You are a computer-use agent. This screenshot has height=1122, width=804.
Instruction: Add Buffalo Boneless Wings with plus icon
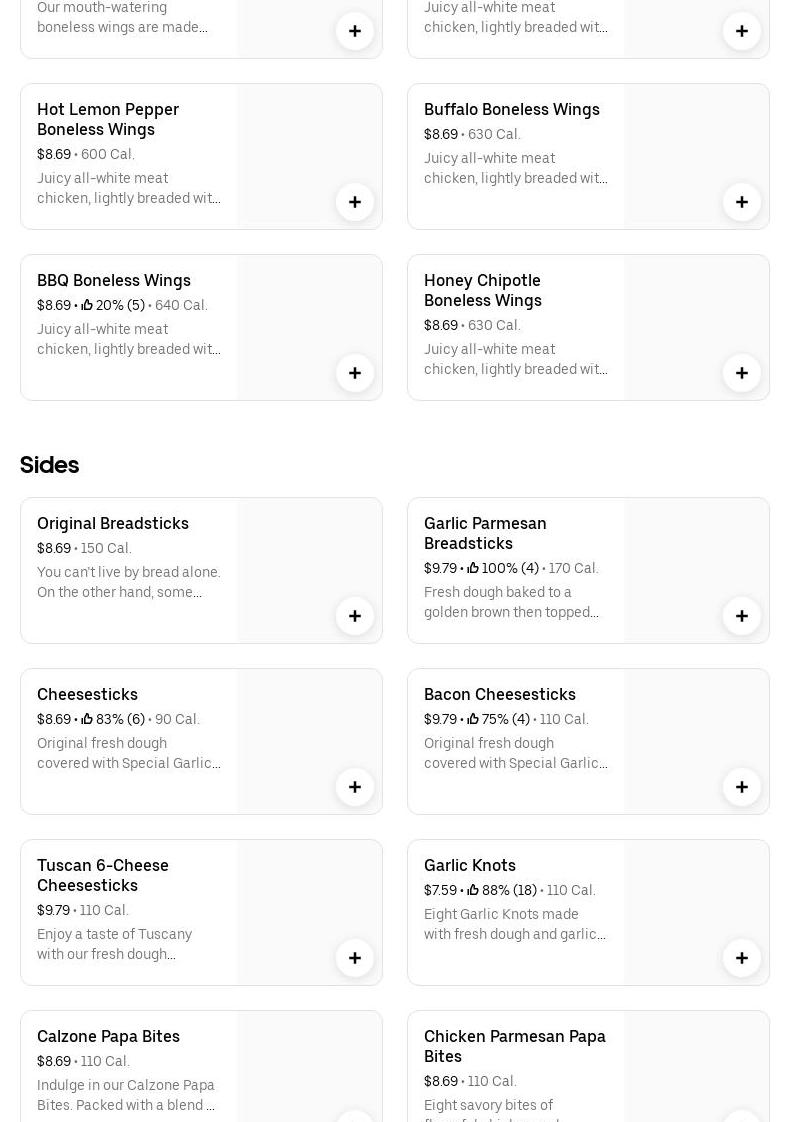click(x=742, y=202)
